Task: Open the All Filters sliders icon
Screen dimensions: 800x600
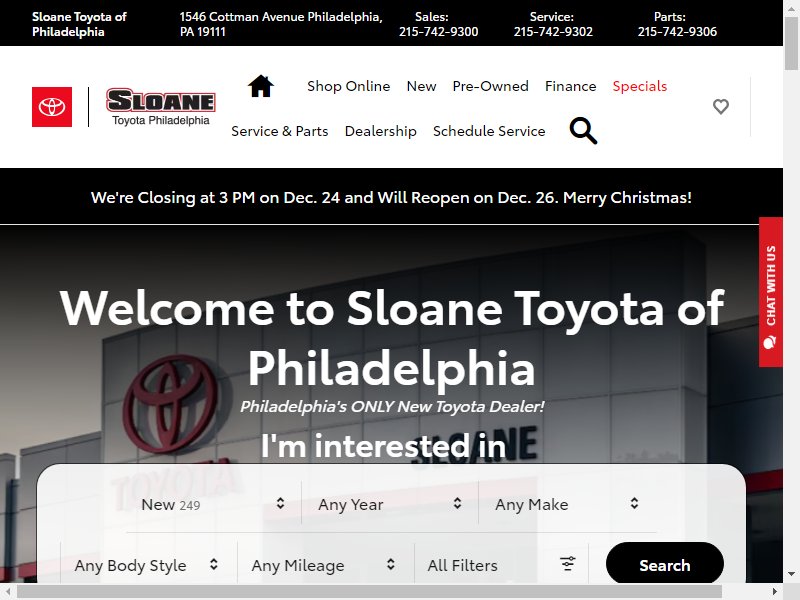Action: point(567,563)
